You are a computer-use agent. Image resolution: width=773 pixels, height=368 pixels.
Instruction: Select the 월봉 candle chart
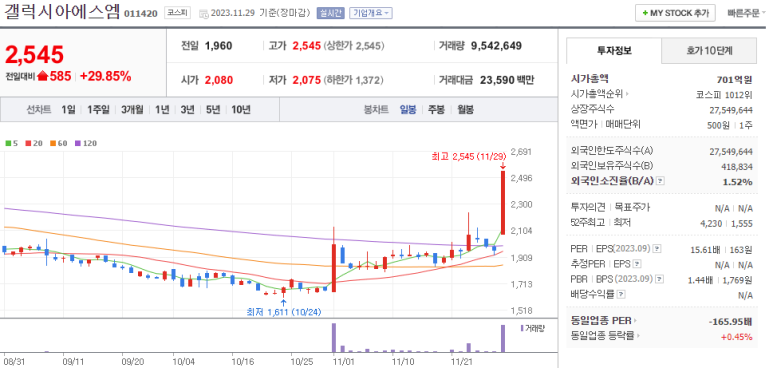click(465, 110)
